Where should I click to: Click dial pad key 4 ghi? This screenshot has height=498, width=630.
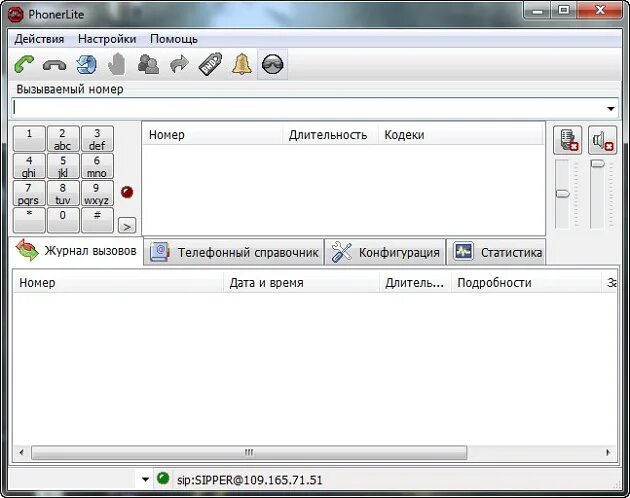click(x=29, y=166)
